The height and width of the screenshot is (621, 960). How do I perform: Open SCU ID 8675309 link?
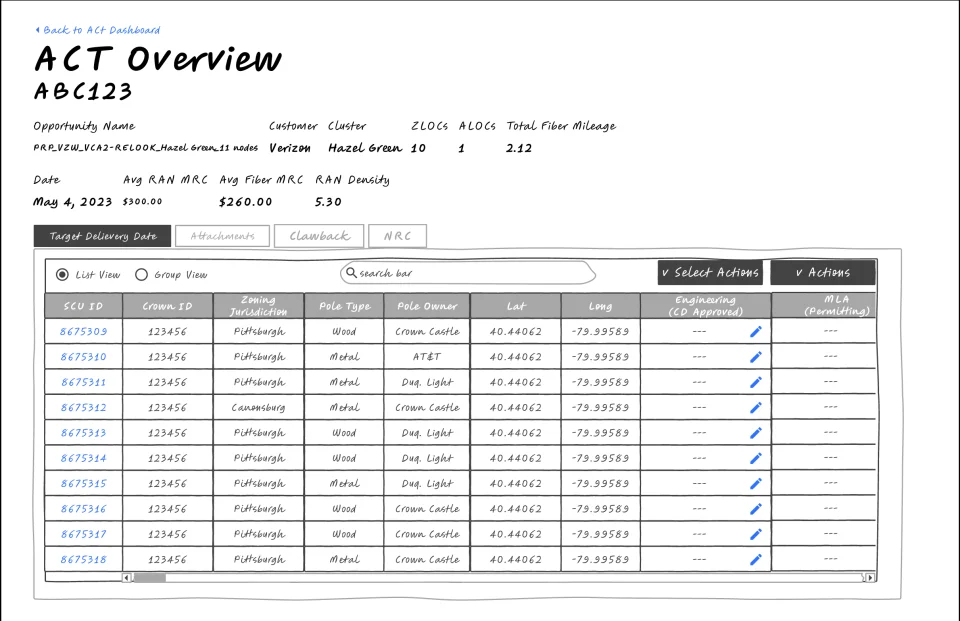coord(83,331)
